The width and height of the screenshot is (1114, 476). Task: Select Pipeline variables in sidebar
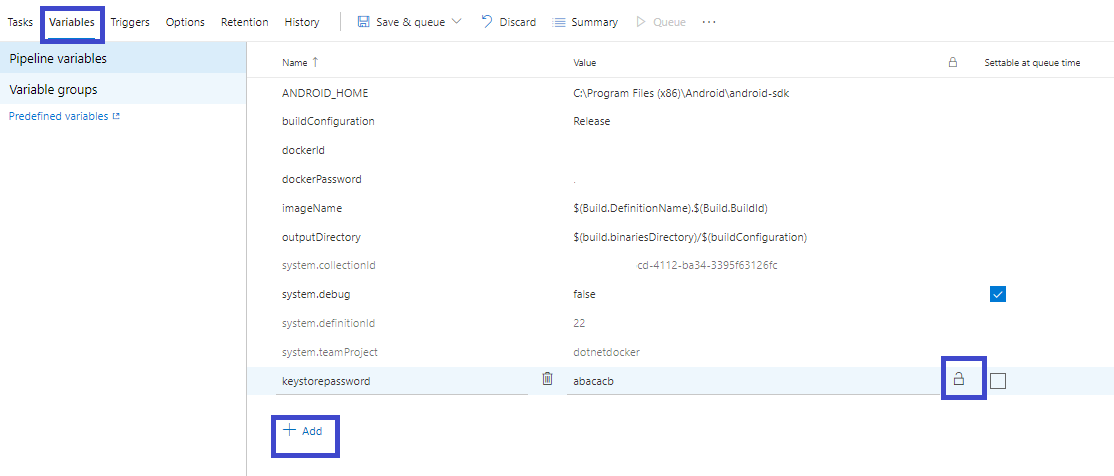coord(123,58)
